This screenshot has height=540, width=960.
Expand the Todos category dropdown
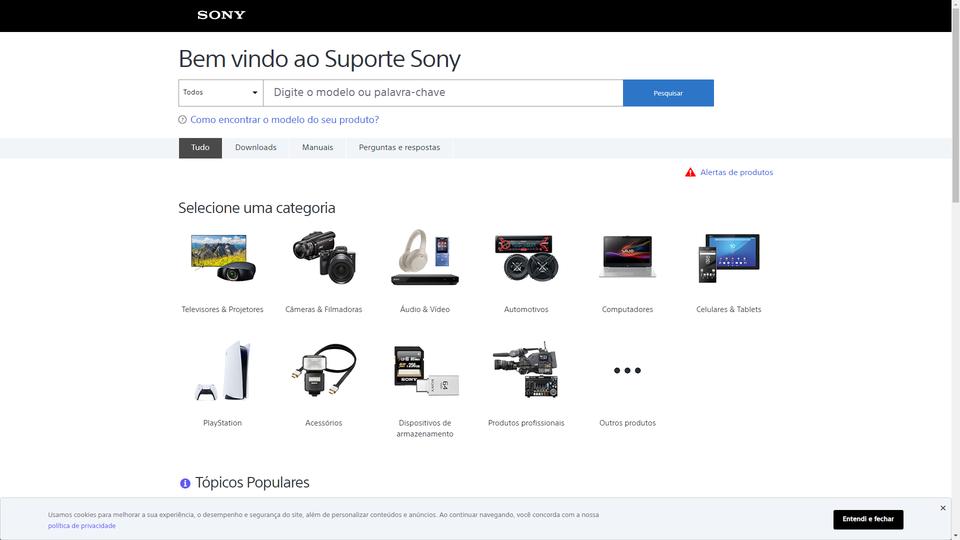221,93
